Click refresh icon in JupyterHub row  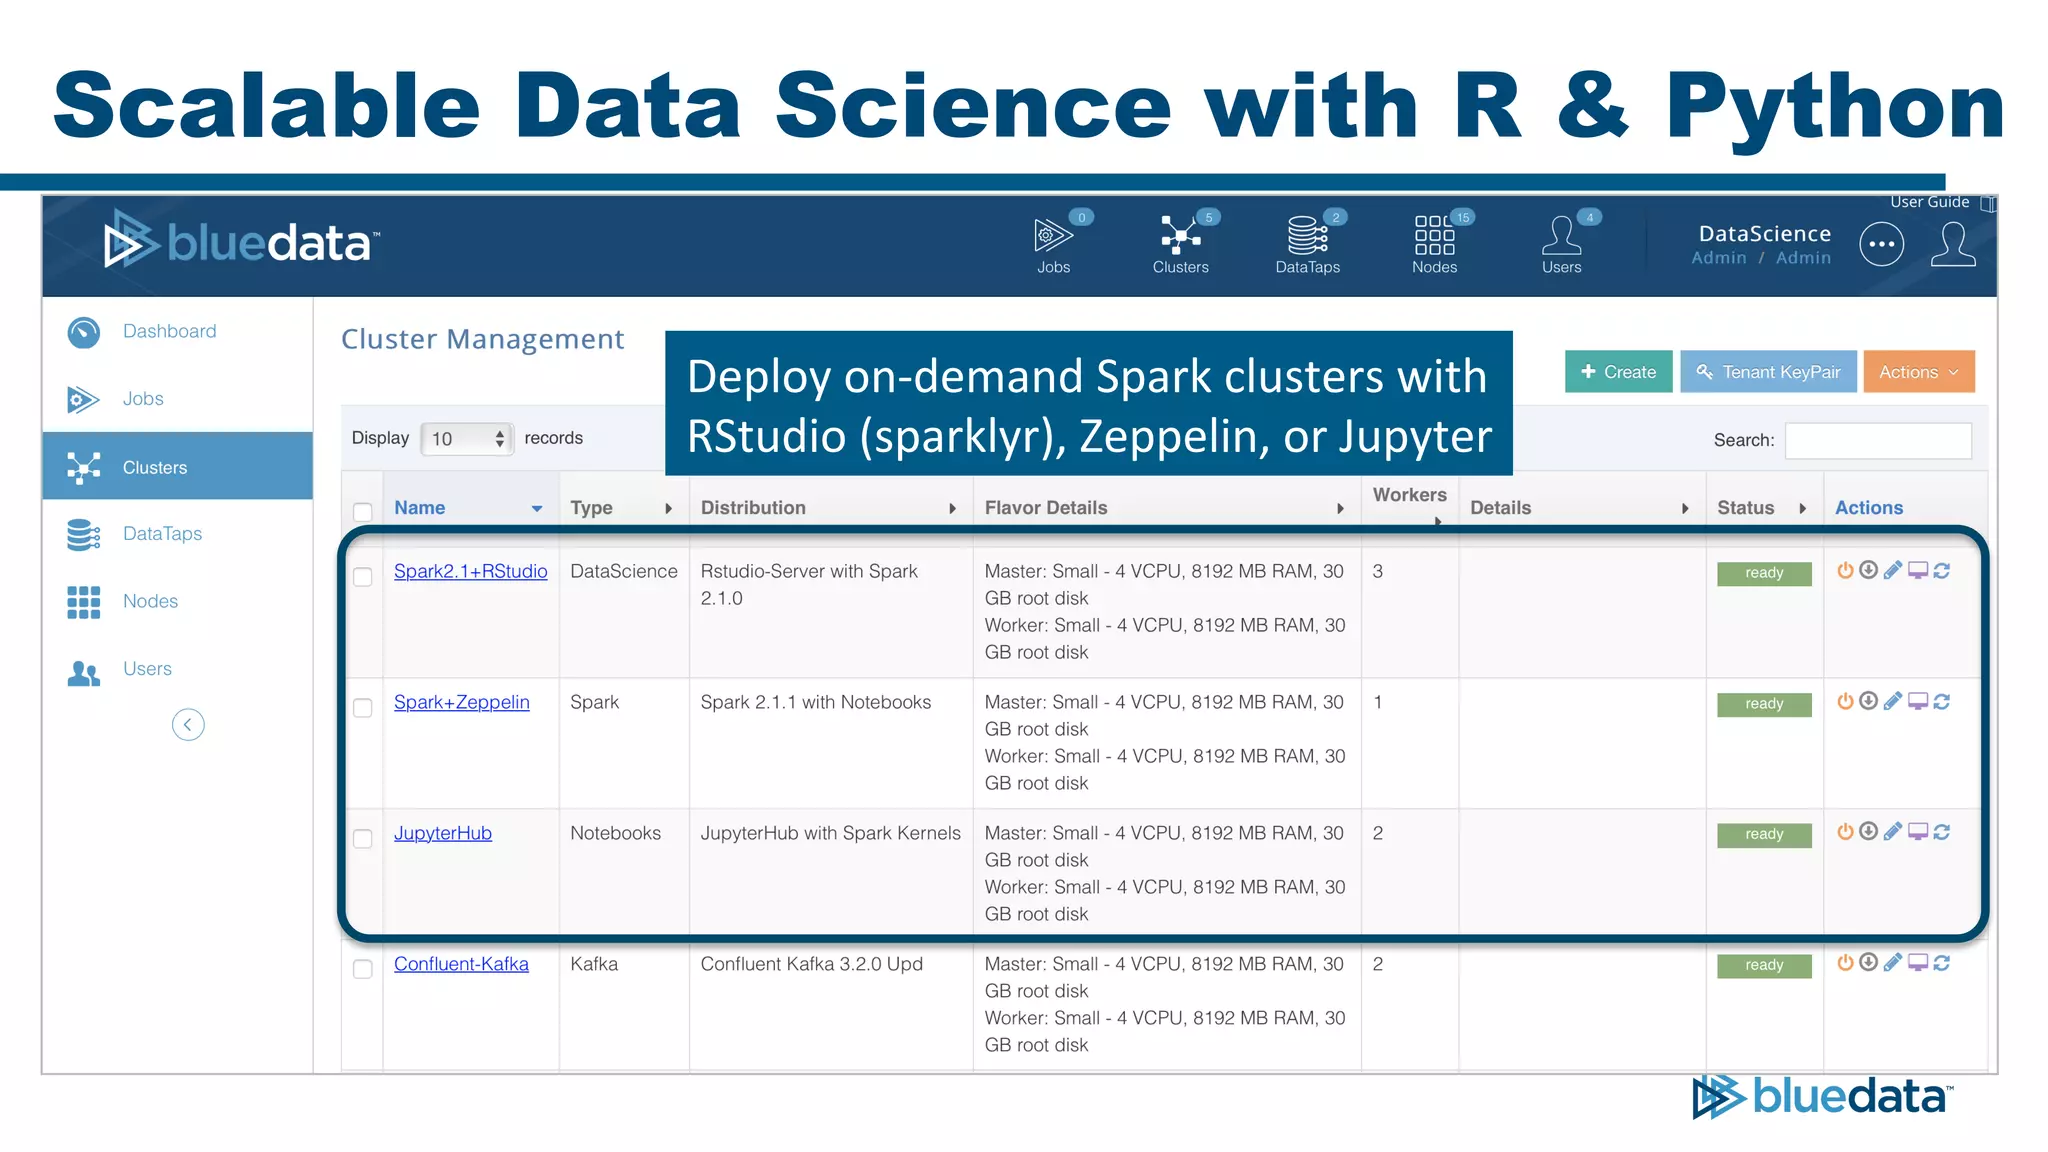tap(1942, 832)
